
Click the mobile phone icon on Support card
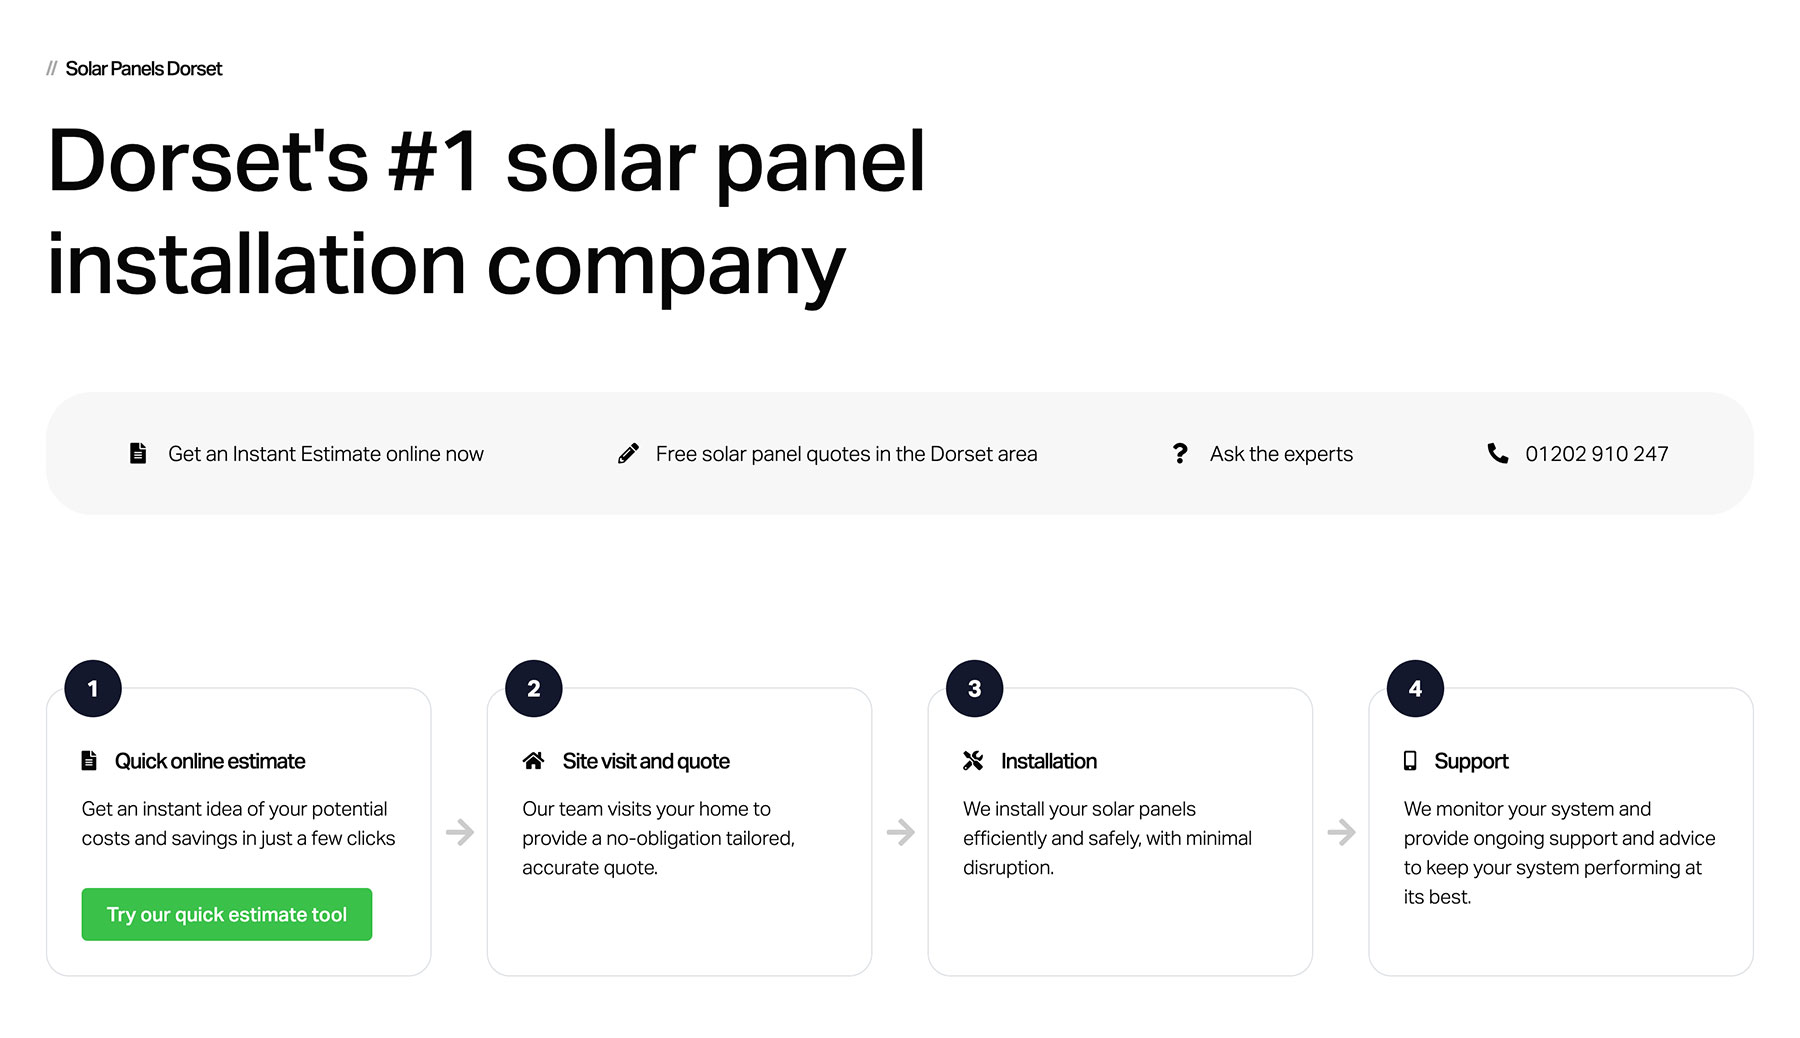pyautogui.click(x=1411, y=760)
